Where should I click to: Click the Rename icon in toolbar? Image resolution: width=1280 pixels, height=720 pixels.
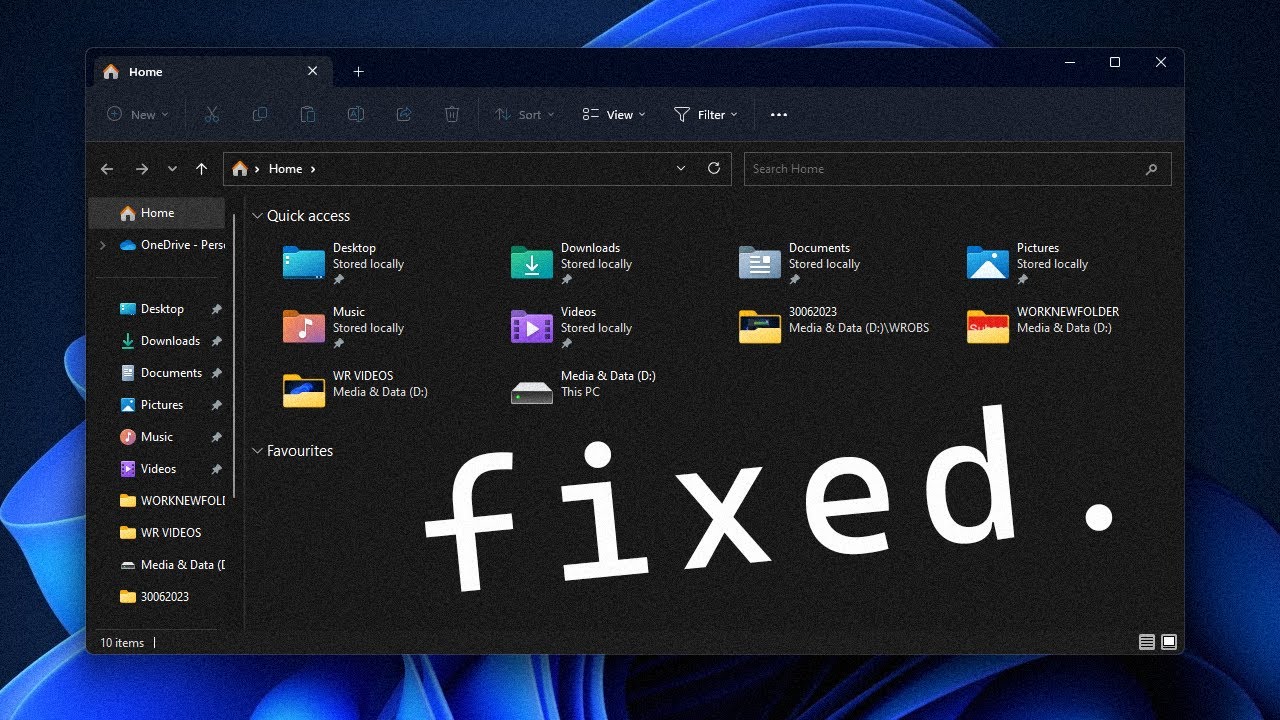pos(356,115)
